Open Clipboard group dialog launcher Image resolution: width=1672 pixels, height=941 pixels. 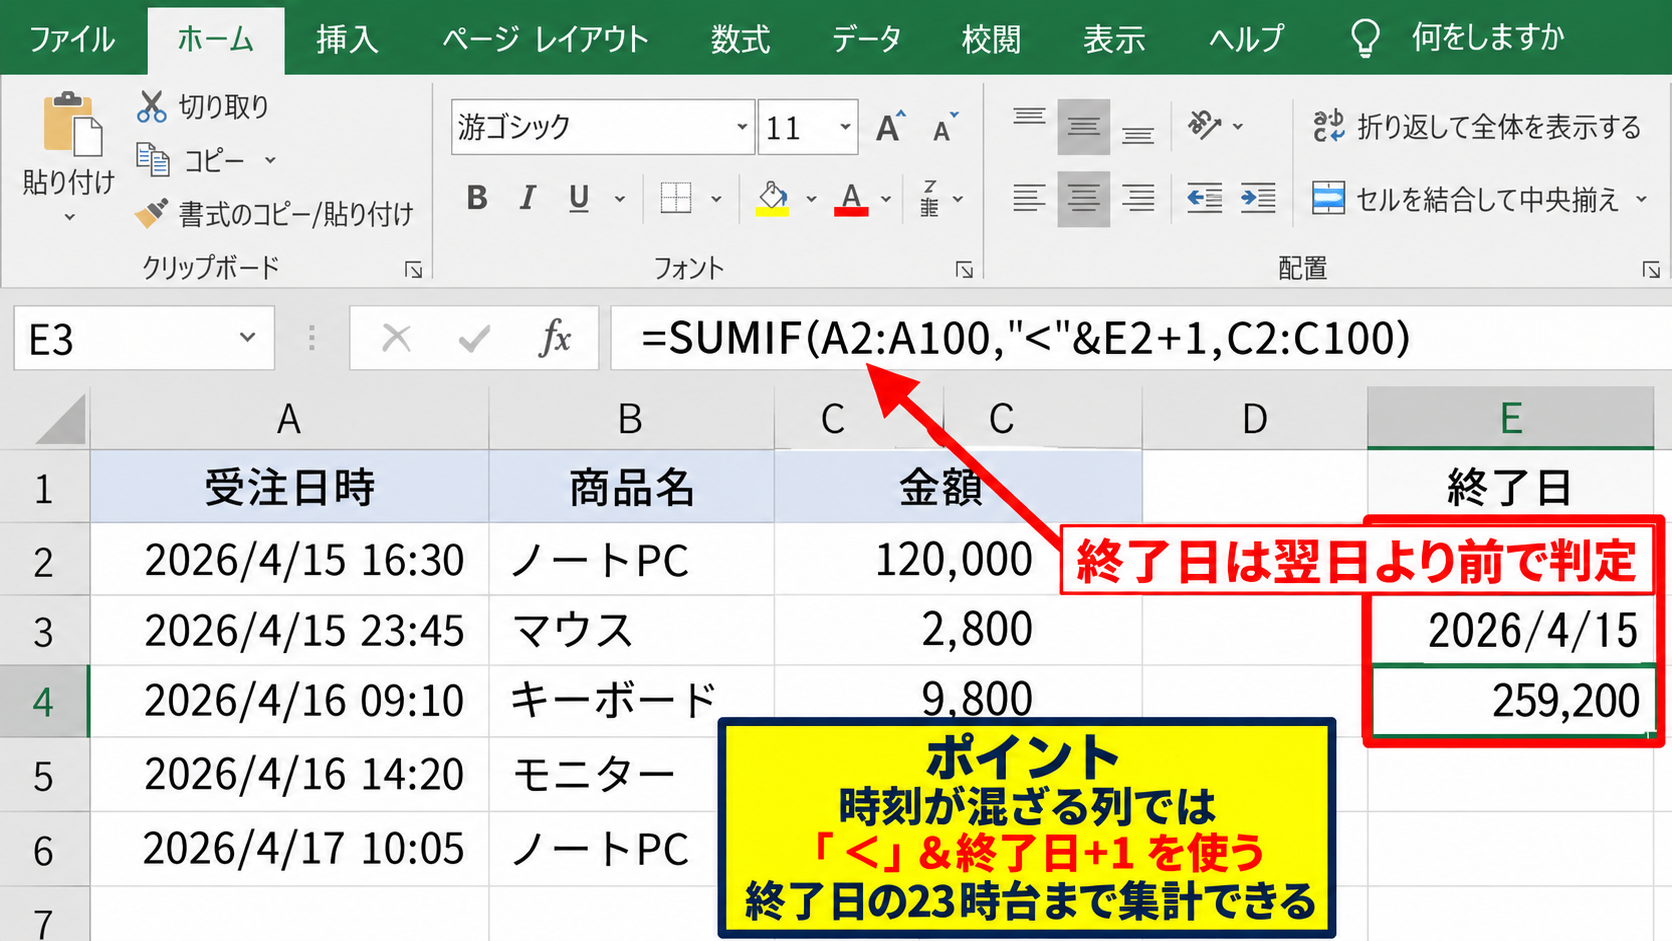(x=413, y=269)
